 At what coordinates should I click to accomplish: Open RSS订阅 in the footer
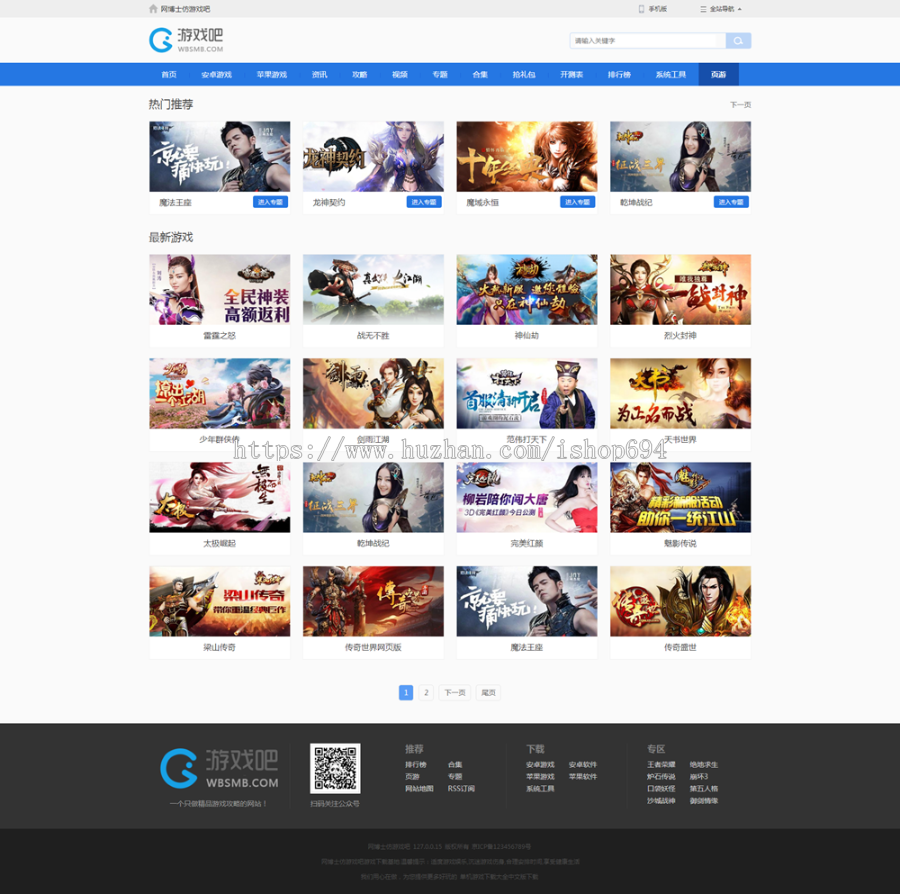(461, 788)
